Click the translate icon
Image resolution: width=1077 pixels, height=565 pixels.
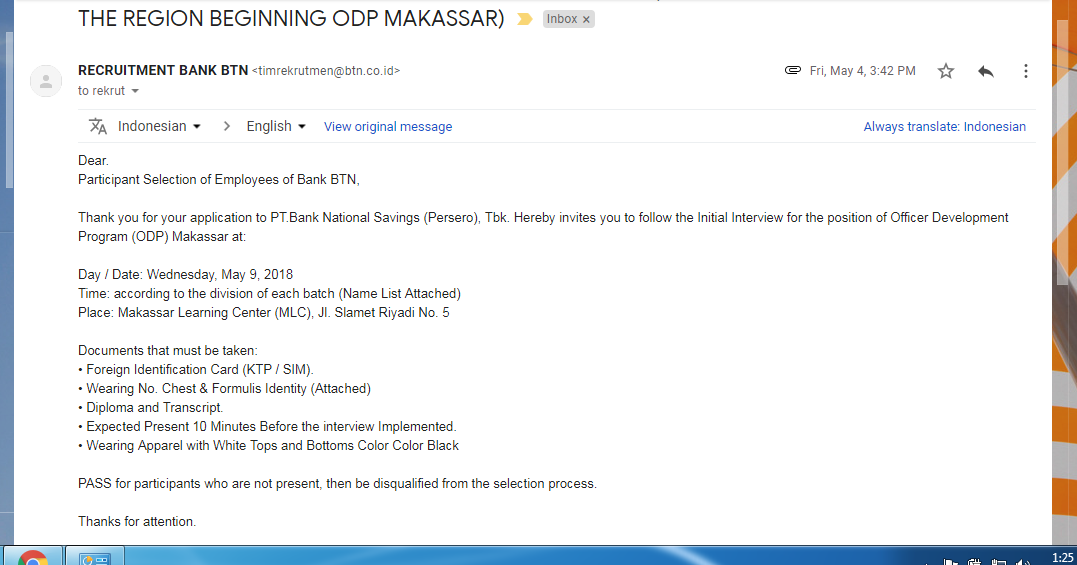click(x=98, y=126)
